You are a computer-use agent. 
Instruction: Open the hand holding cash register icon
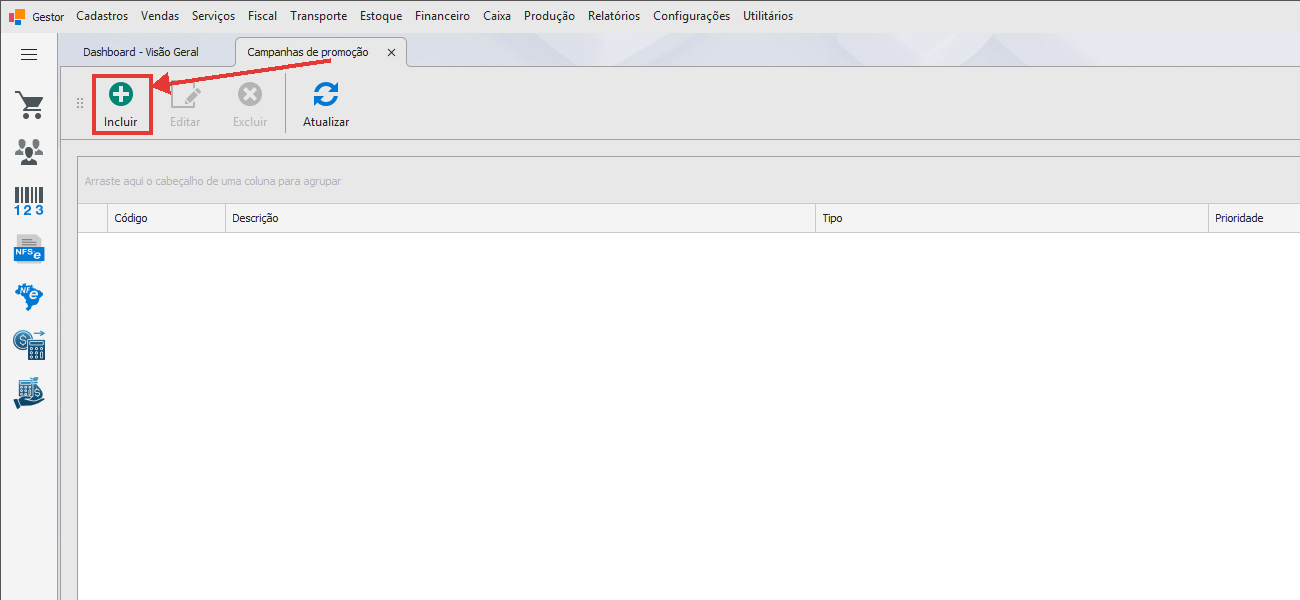[29, 393]
